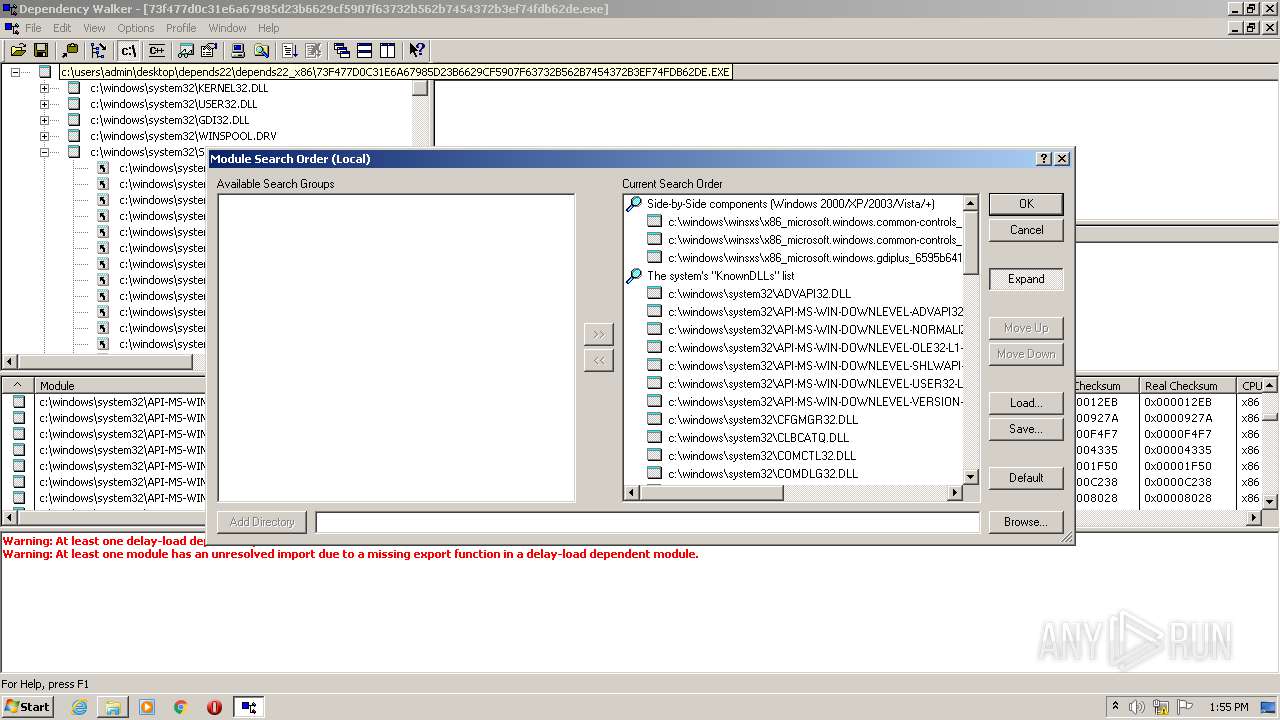Open System Information toolbar icon
The height and width of the screenshot is (720, 1280).
(x=238, y=50)
